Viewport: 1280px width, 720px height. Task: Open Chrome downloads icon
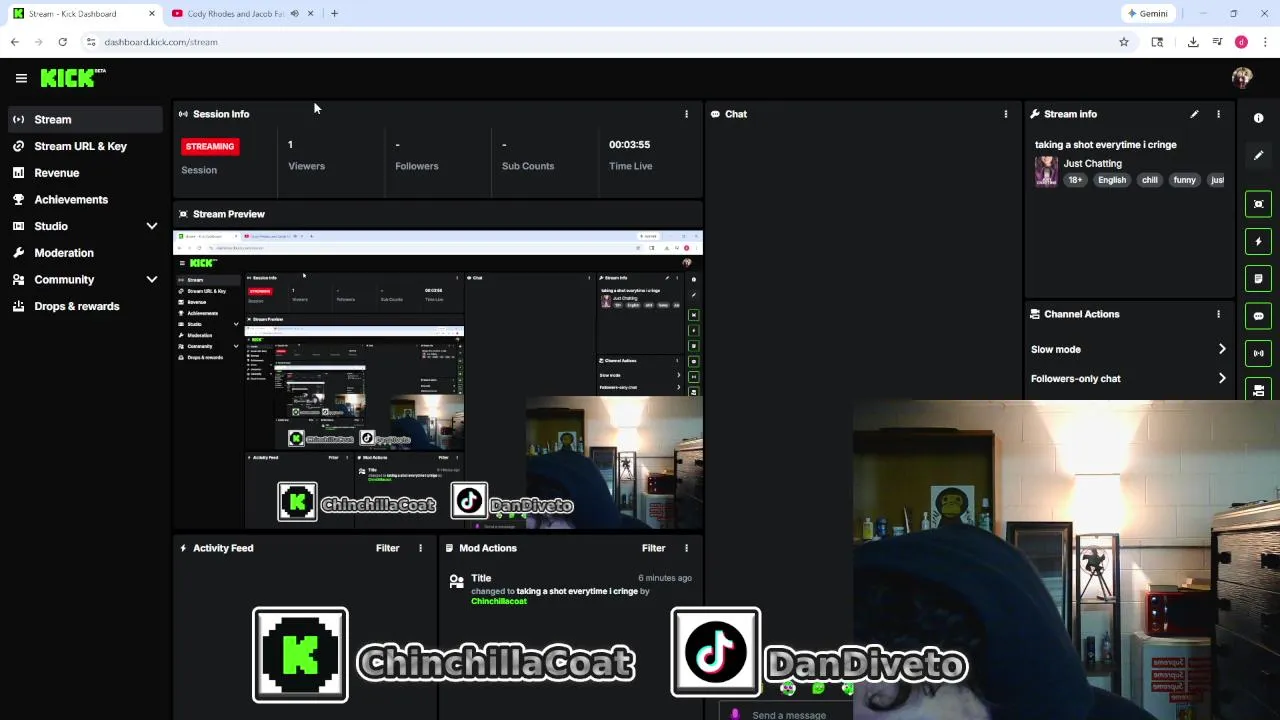click(1193, 42)
